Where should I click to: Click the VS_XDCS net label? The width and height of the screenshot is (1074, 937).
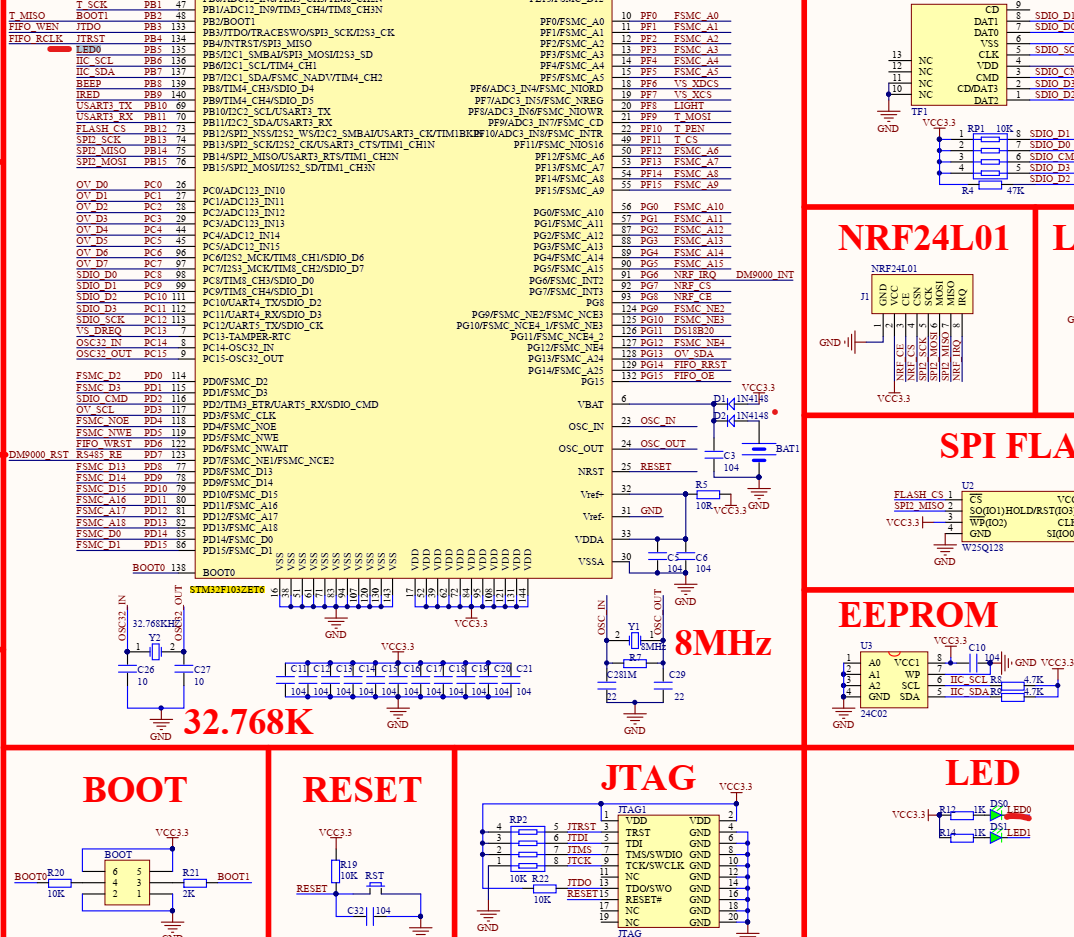click(696, 83)
